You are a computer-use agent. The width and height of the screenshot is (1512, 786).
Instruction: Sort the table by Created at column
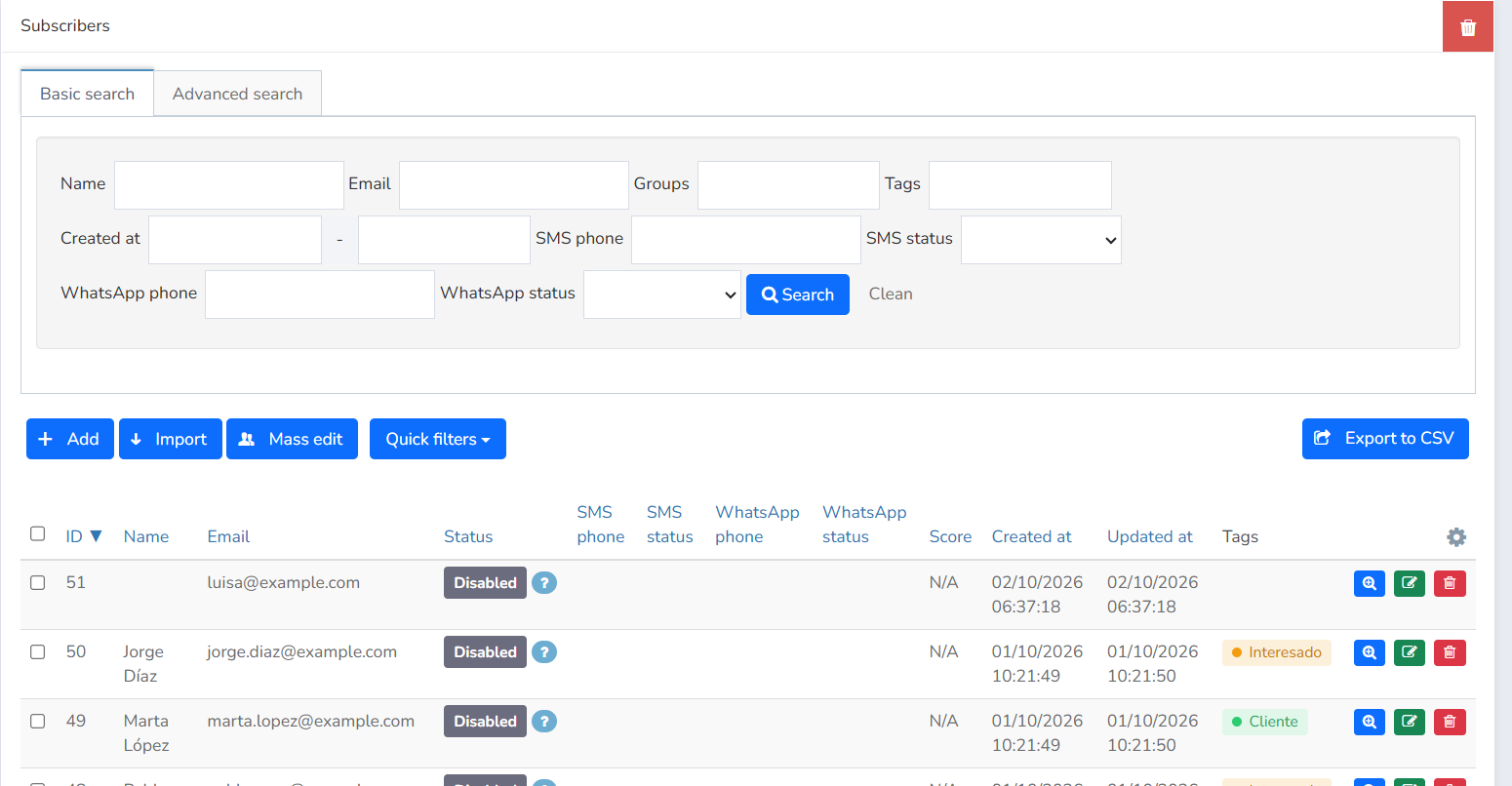1031,536
